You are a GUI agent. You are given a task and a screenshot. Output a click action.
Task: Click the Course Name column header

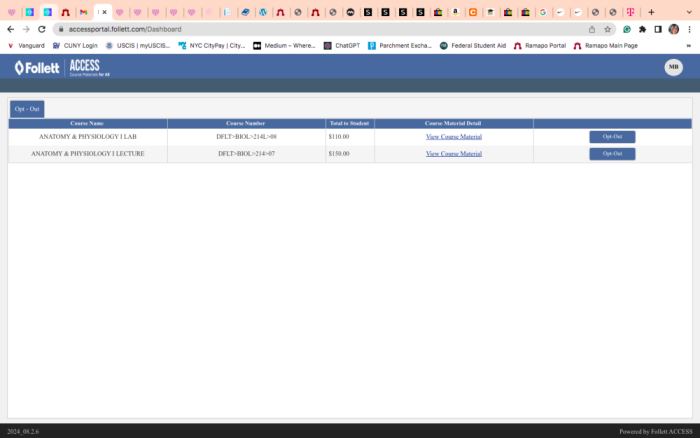(87, 123)
